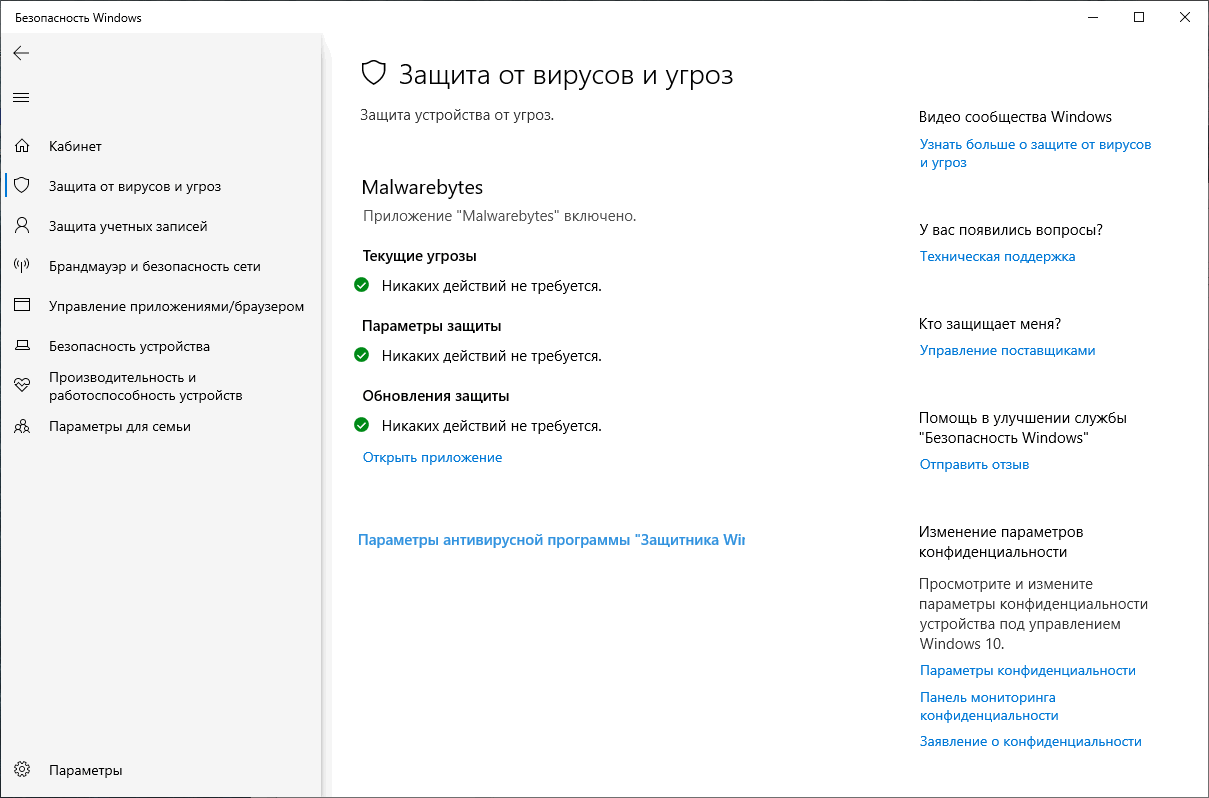The image size is (1209, 798).
Task: Open the Отправить отзыв link
Action: 973,464
